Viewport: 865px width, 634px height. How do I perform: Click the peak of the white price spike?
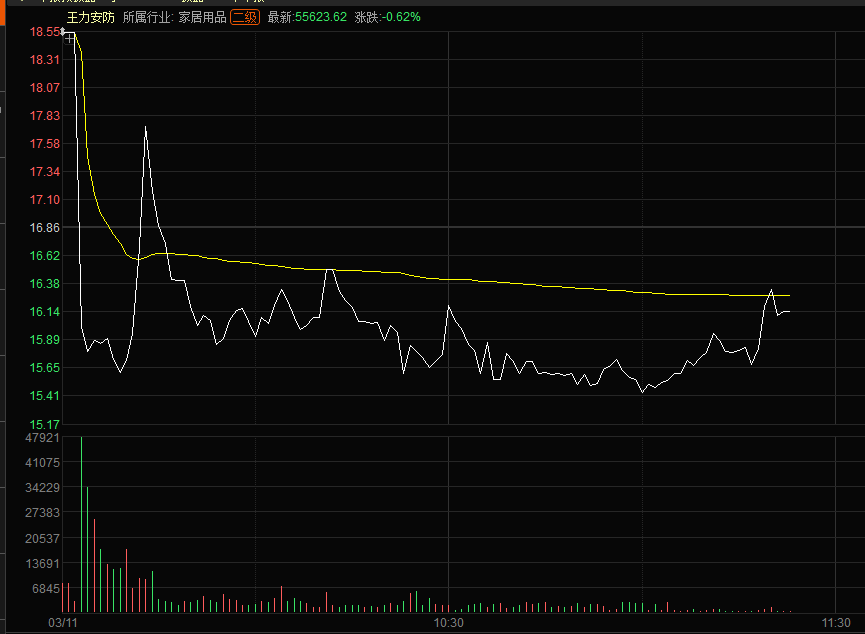[146, 128]
